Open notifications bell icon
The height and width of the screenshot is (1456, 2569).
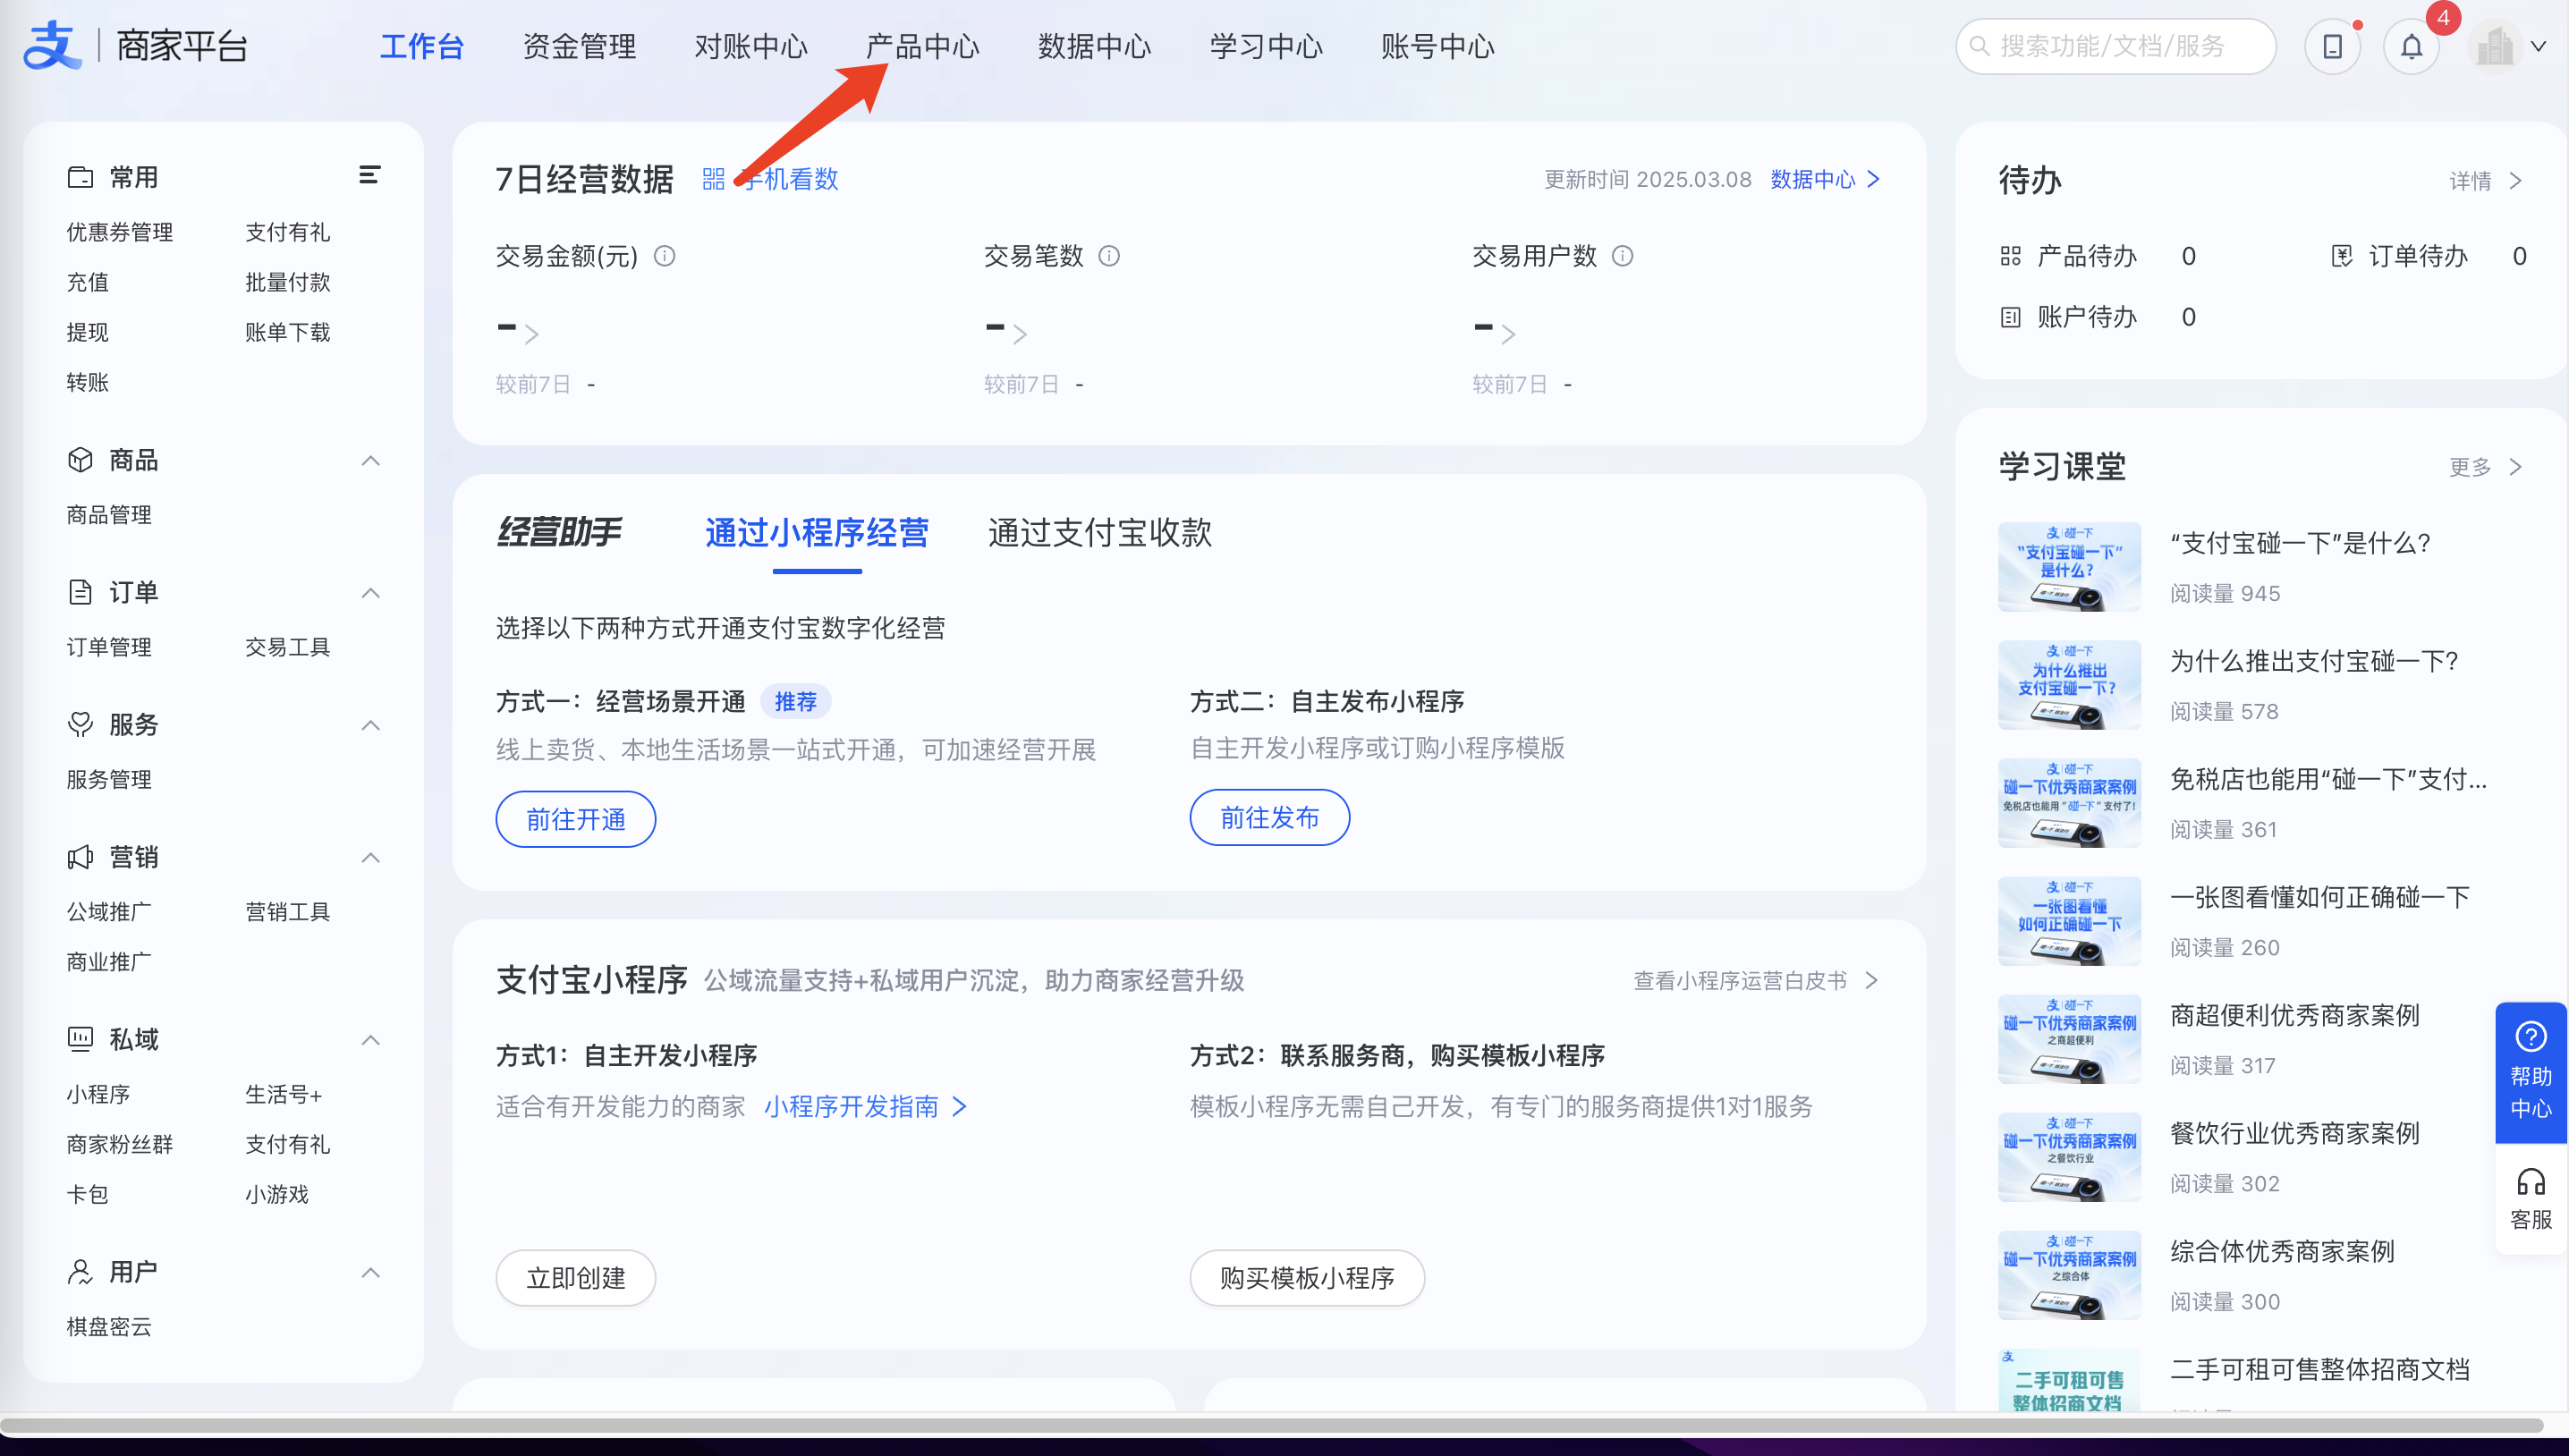(x=2411, y=46)
